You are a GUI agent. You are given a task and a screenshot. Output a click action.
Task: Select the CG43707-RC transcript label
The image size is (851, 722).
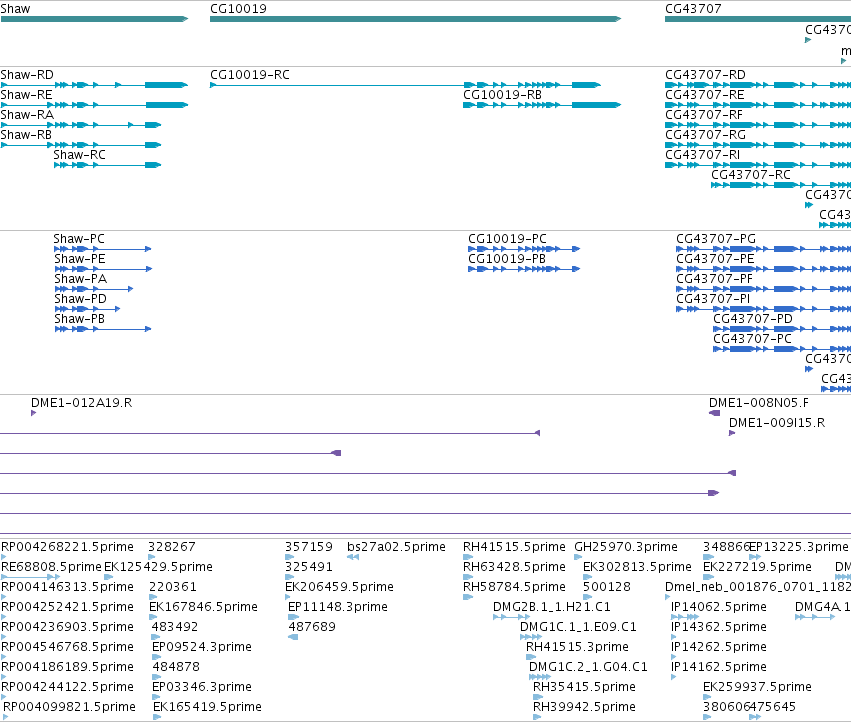click(751, 175)
